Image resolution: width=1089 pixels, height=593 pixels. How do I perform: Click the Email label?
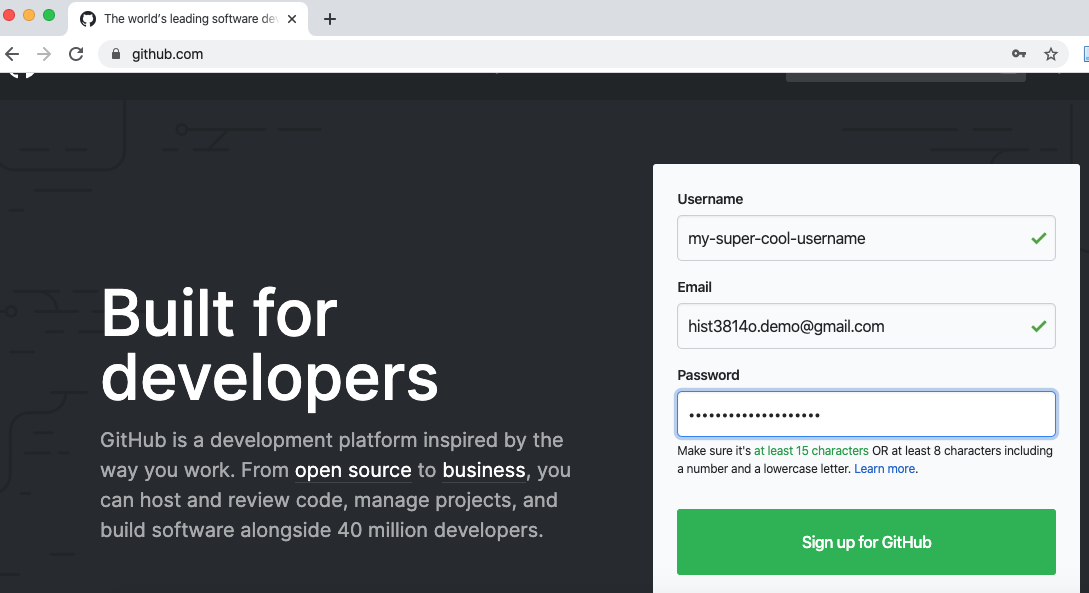[x=695, y=287]
